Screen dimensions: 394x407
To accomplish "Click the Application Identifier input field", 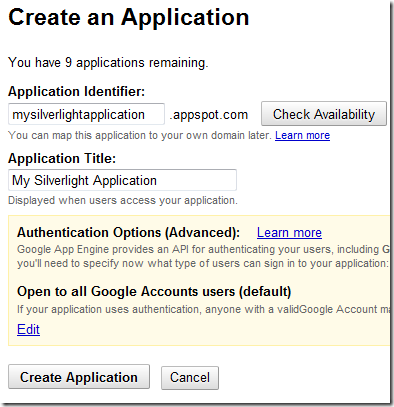I will 86,114.
